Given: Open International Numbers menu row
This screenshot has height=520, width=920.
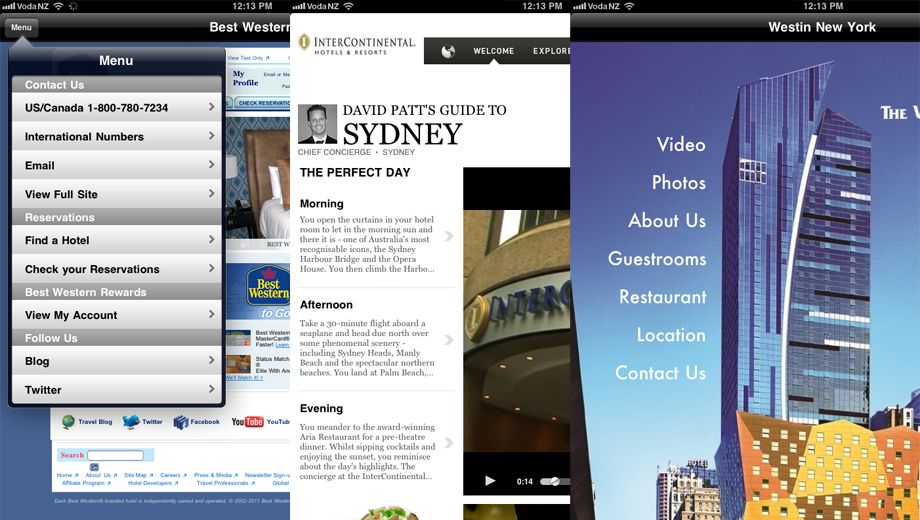Looking at the screenshot, I should tap(117, 136).
